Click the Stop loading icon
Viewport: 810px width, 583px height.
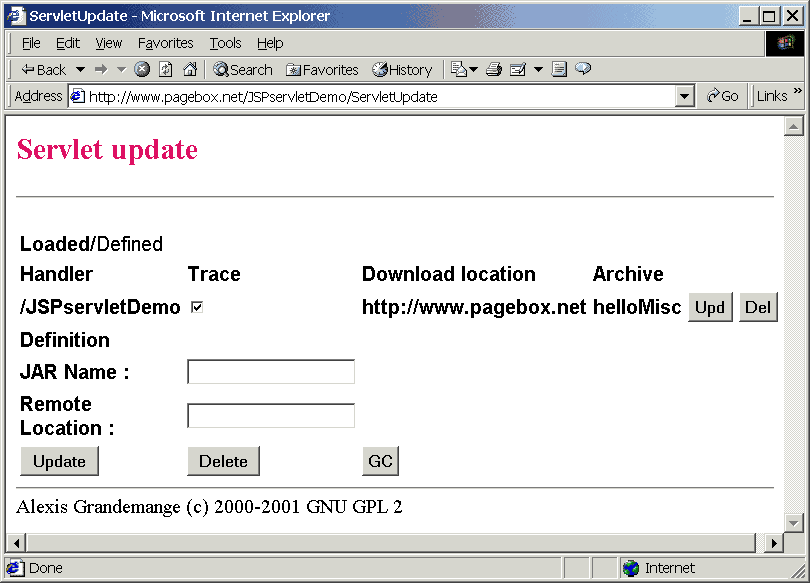point(142,69)
